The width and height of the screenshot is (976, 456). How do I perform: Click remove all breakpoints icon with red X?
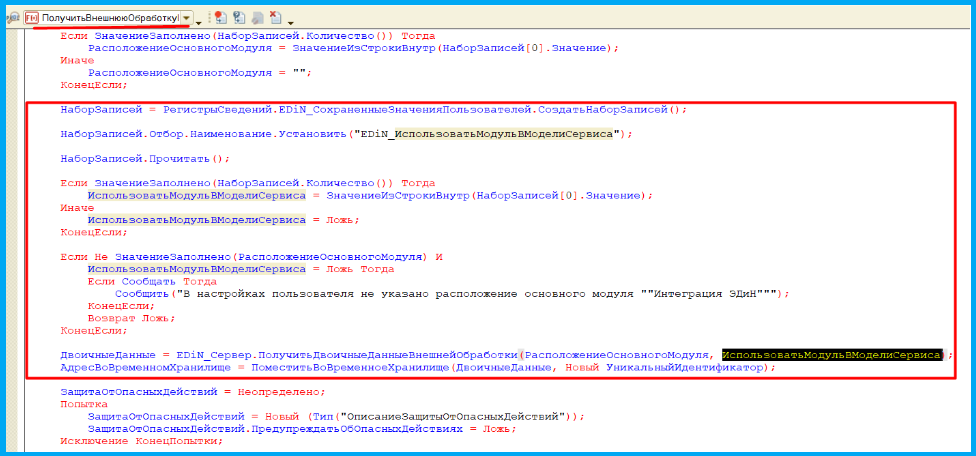pyautogui.click(x=274, y=18)
